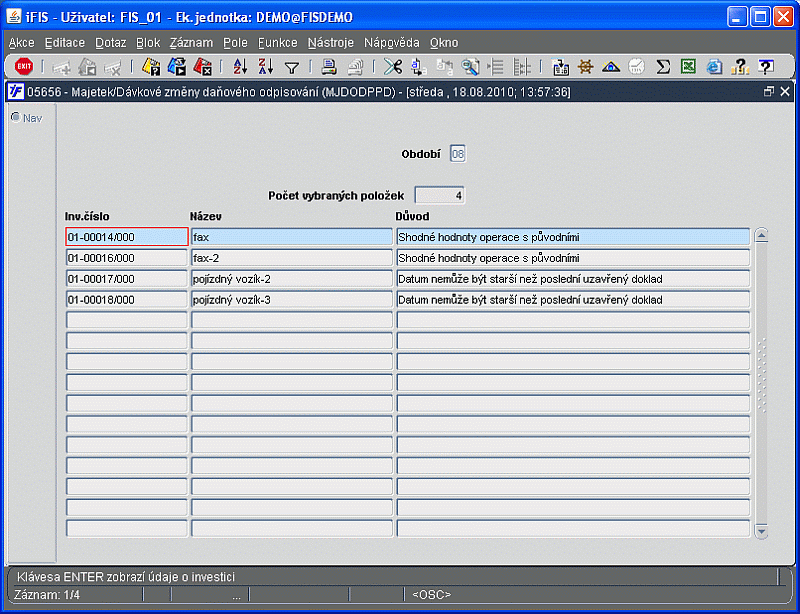Click the 'Záznam: 1/4' status bar entry
Screen dimensions: 800x614
[47, 595]
